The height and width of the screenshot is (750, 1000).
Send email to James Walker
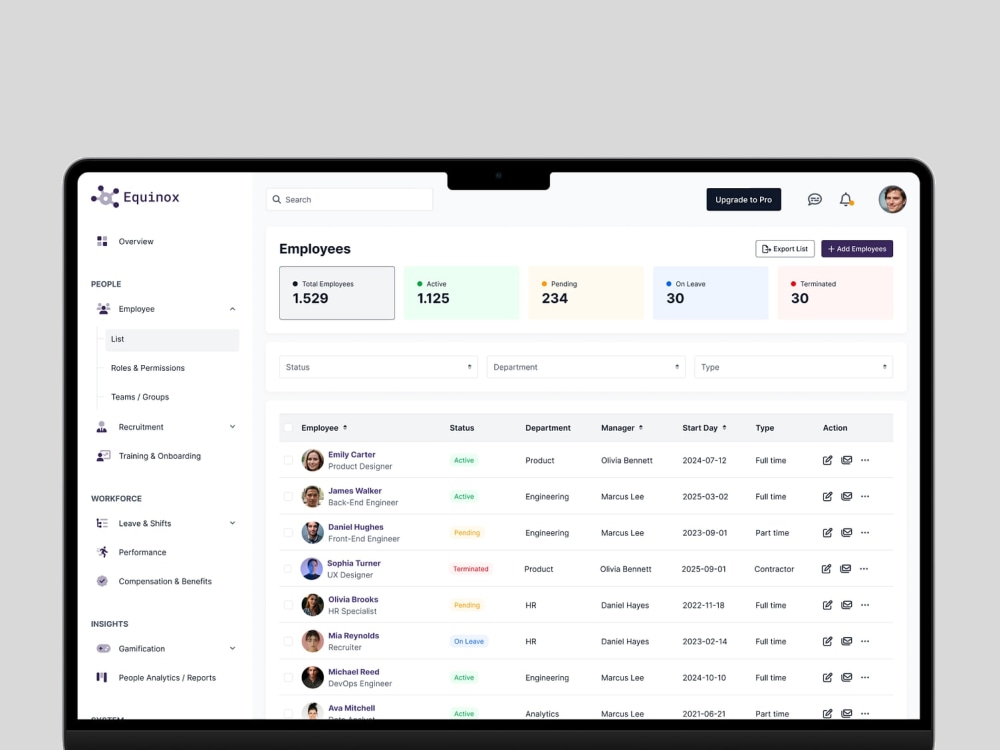[x=846, y=496]
